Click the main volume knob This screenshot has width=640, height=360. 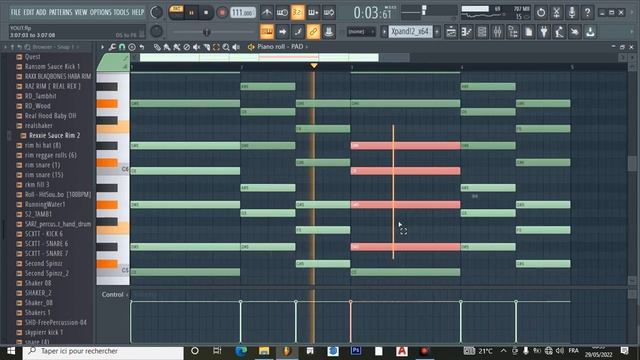[x=156, y=12]
